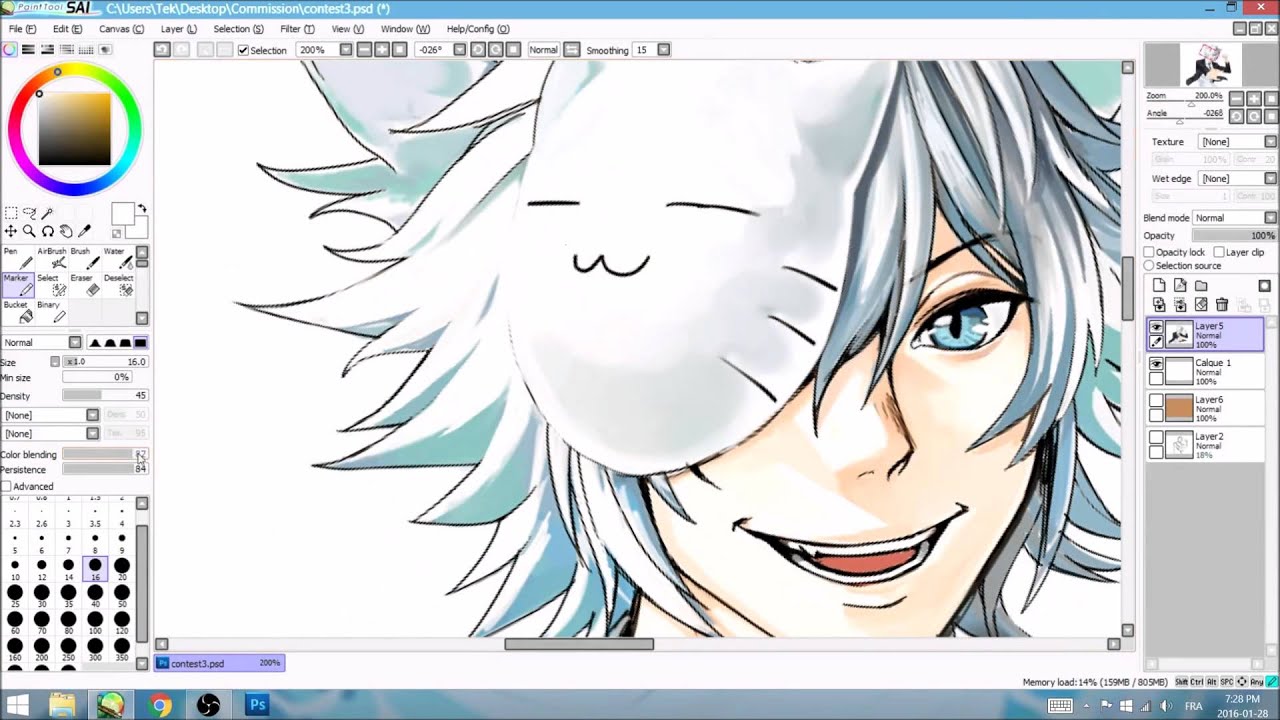Activate the Eyedropper color picker tool
The height and width of the screenshot is (720, 1280).
84,231
